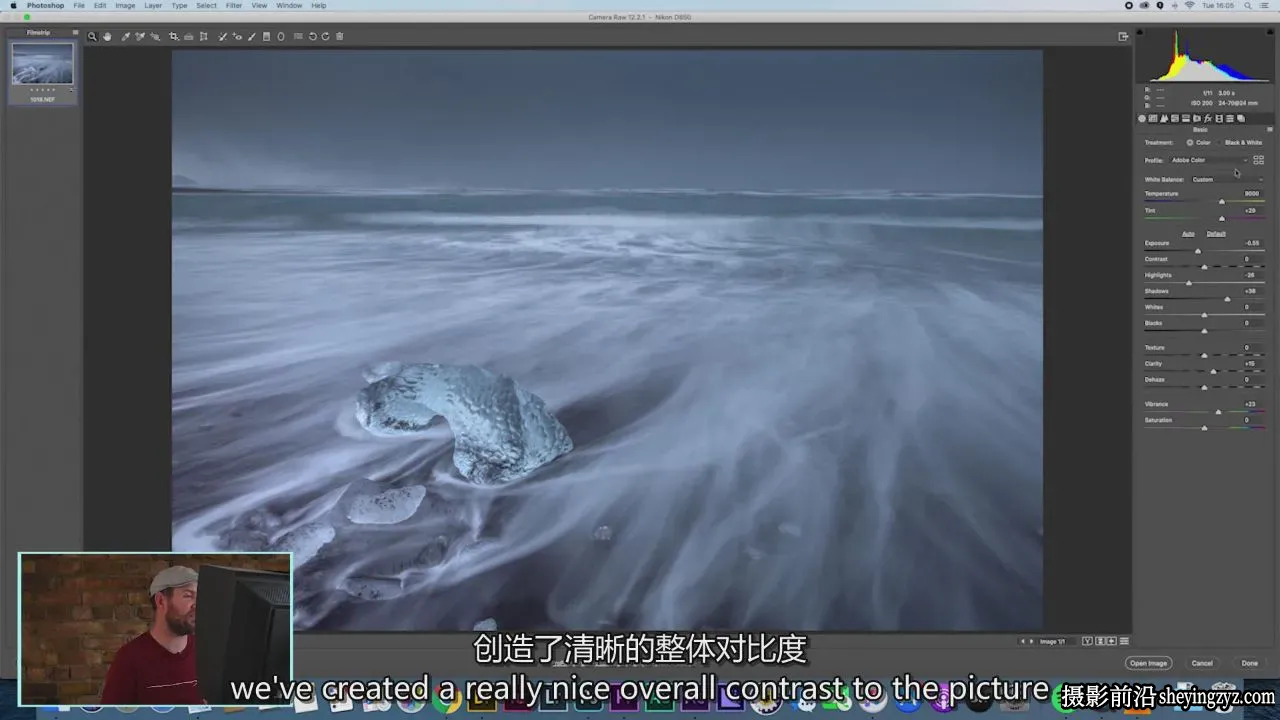
Task: Click the Open Image button
Action: 1148,663
